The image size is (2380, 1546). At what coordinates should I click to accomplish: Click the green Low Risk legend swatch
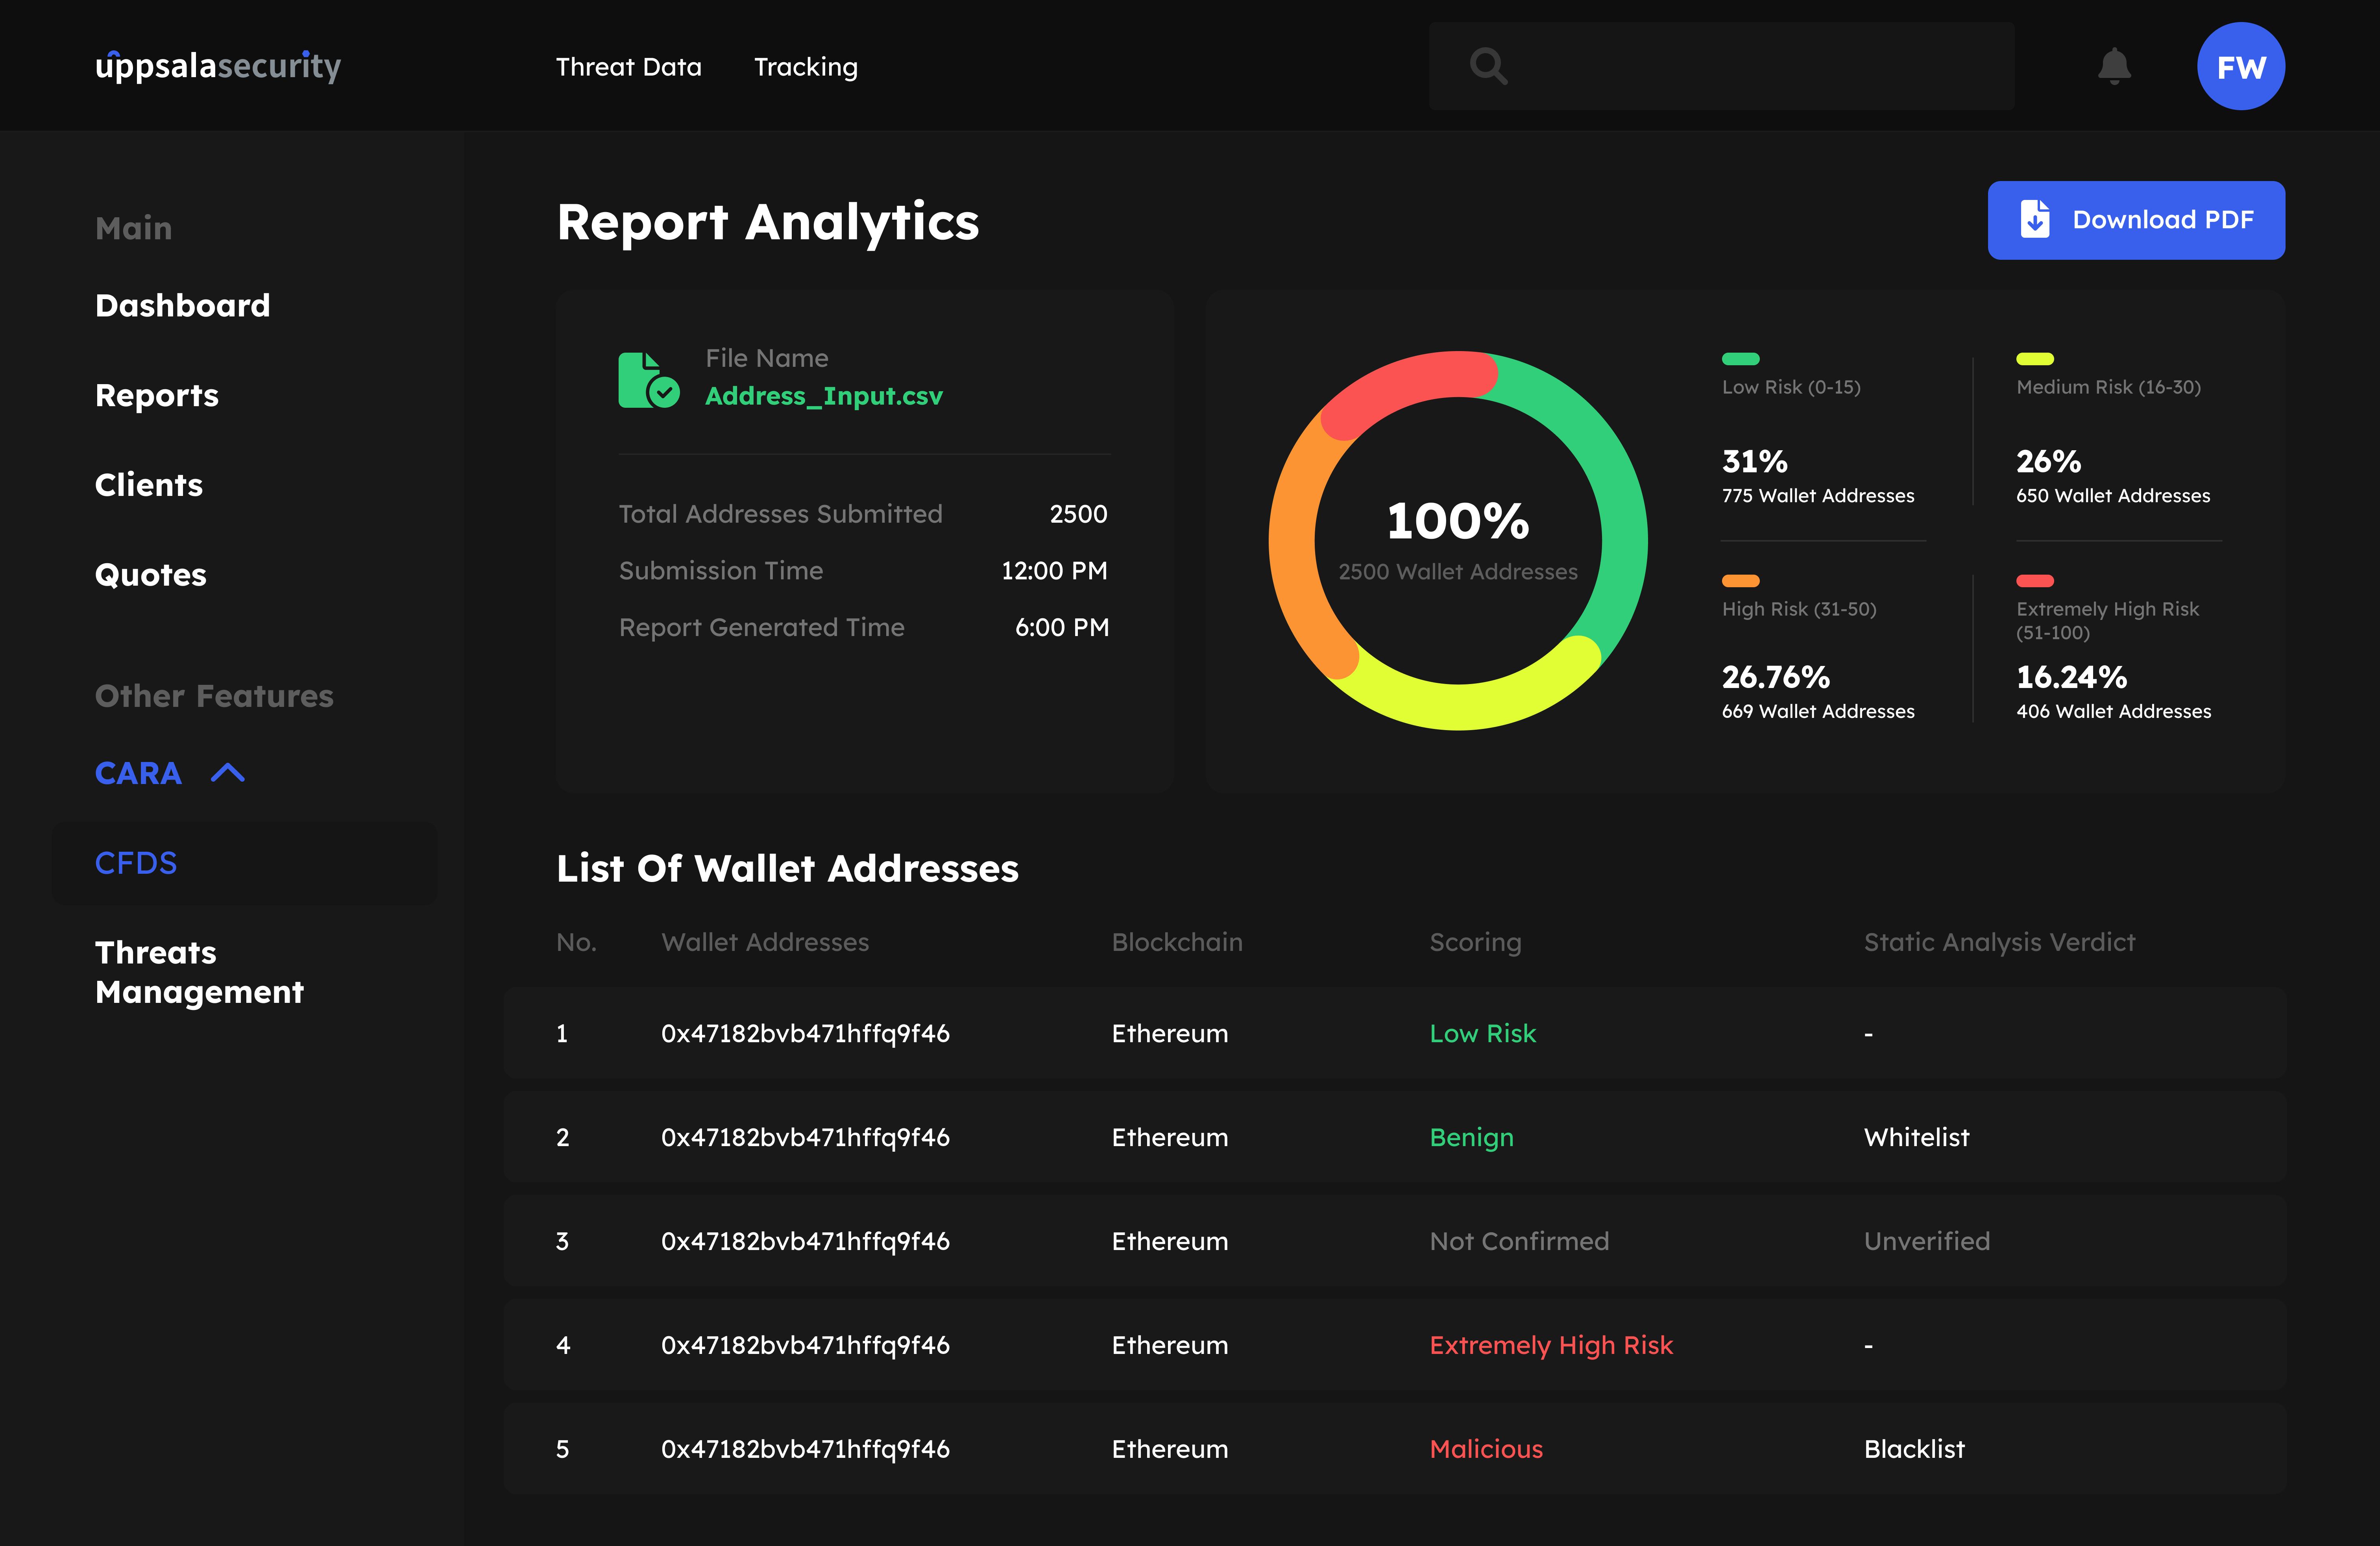click(1740, 359)
